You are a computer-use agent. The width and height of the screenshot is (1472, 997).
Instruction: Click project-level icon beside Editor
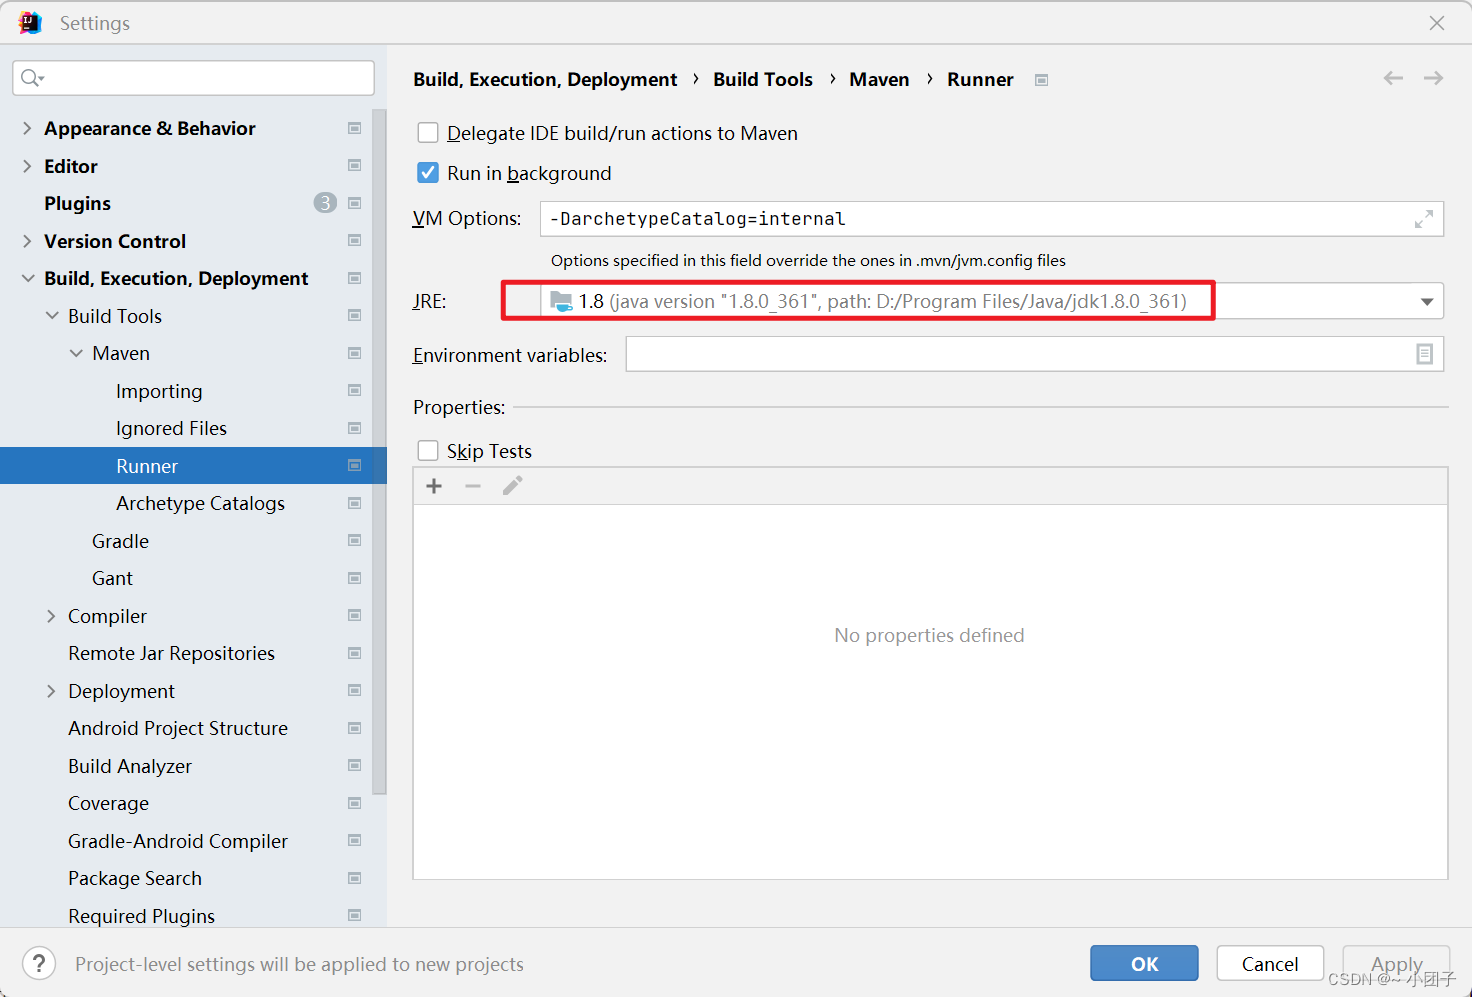354,165
